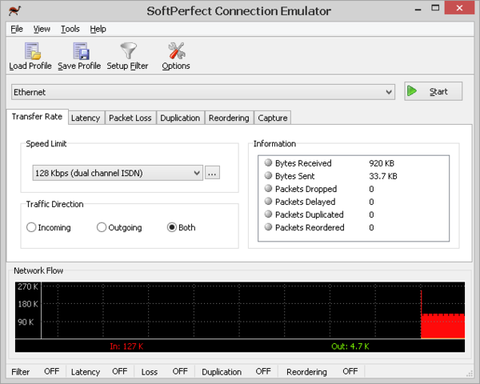The height and width of the screenshot is (384, 480).
Task: Expand the Ethernet adapter dropdown
Action: 203,92
